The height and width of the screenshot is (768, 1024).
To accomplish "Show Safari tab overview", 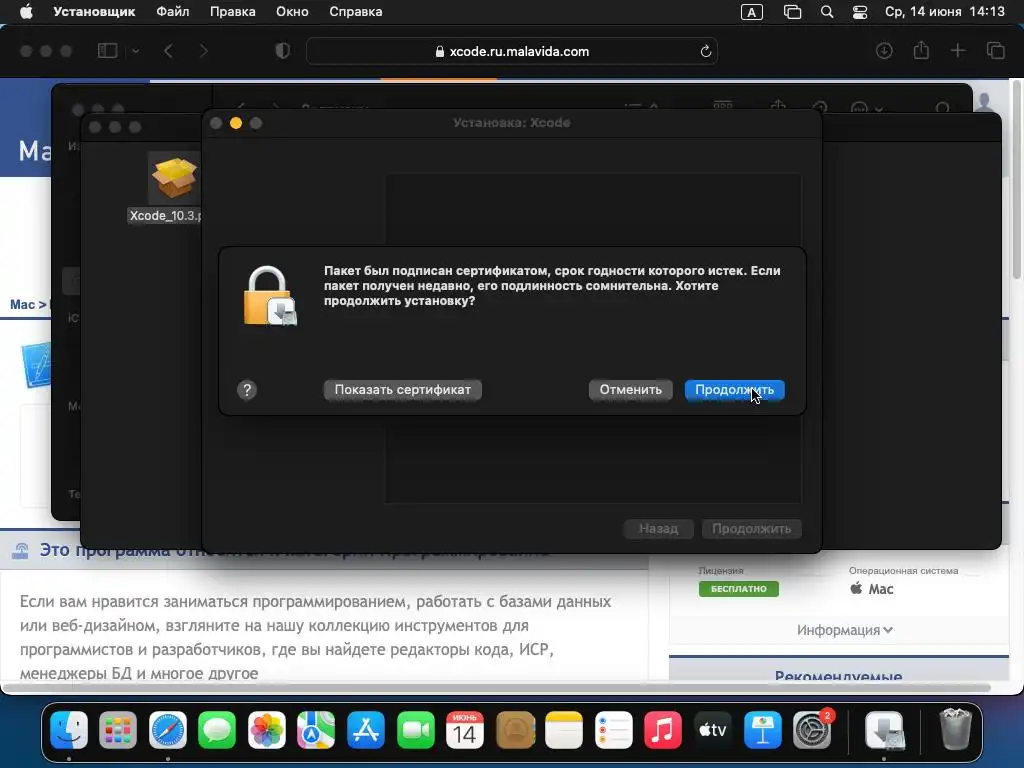I will pos(995,51).
